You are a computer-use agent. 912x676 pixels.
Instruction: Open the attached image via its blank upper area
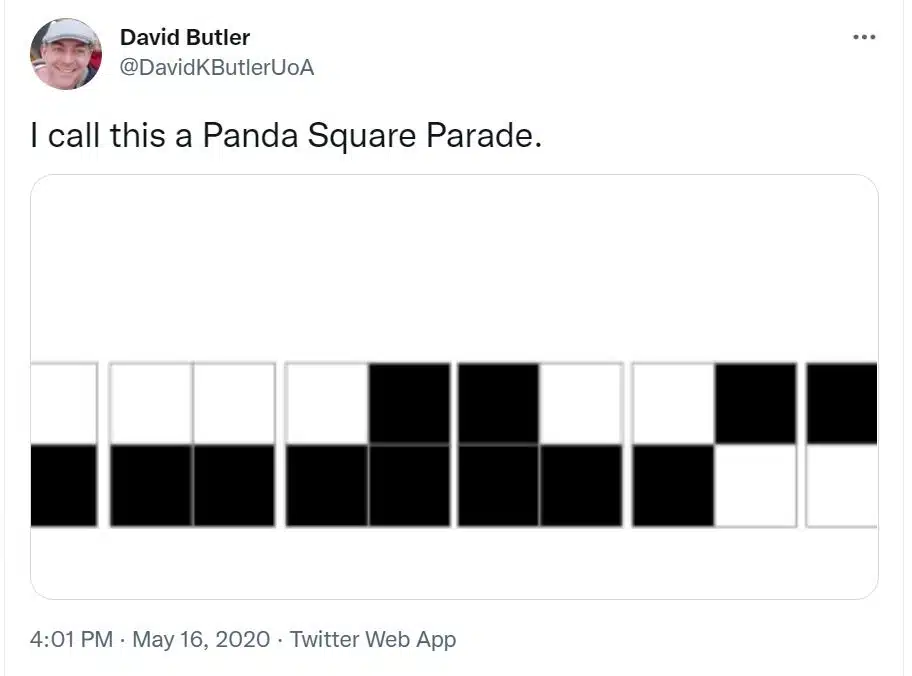click(x=454, y=268)
